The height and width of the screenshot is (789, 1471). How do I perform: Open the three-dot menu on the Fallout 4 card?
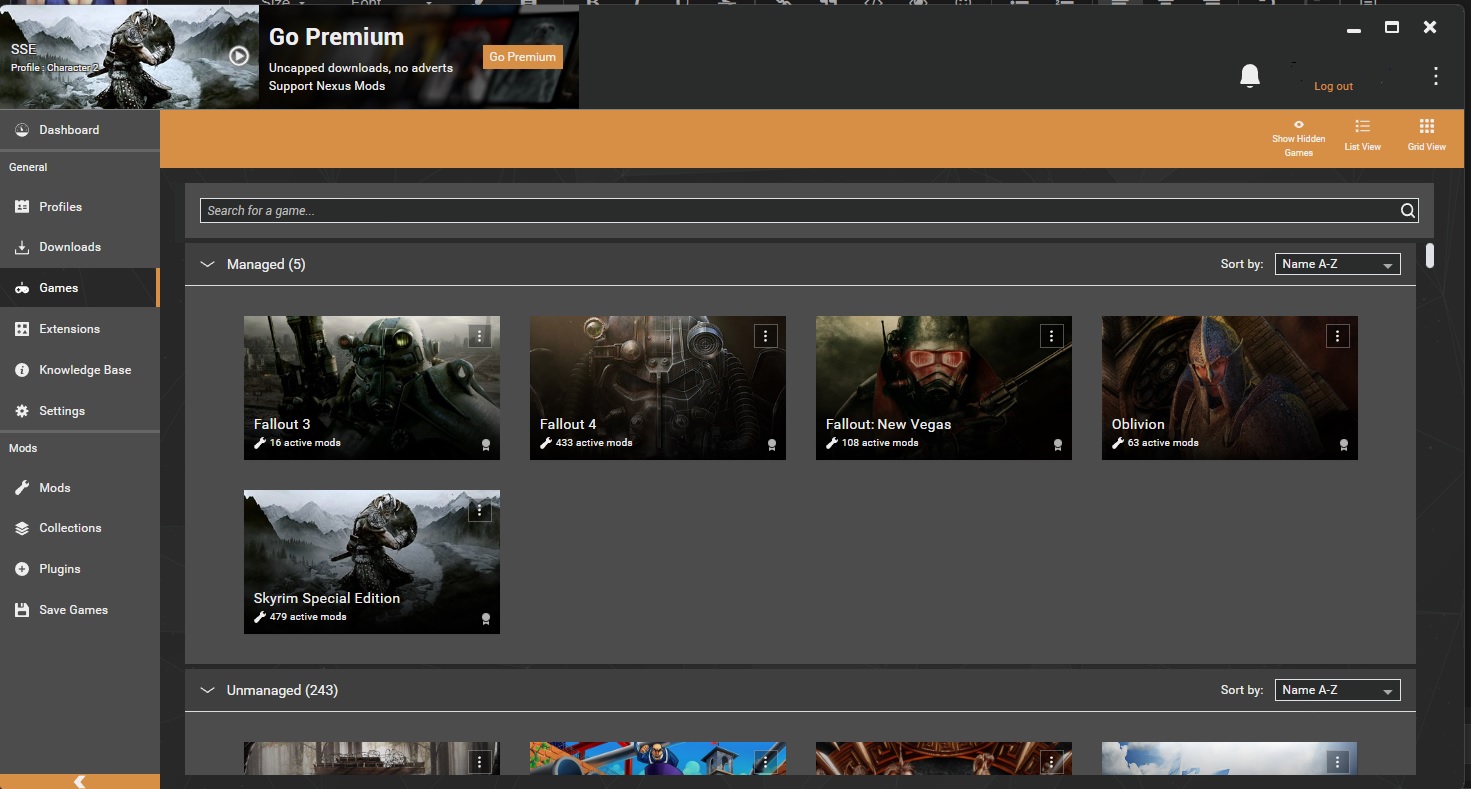pyautogui.click(x=766, y=336)
